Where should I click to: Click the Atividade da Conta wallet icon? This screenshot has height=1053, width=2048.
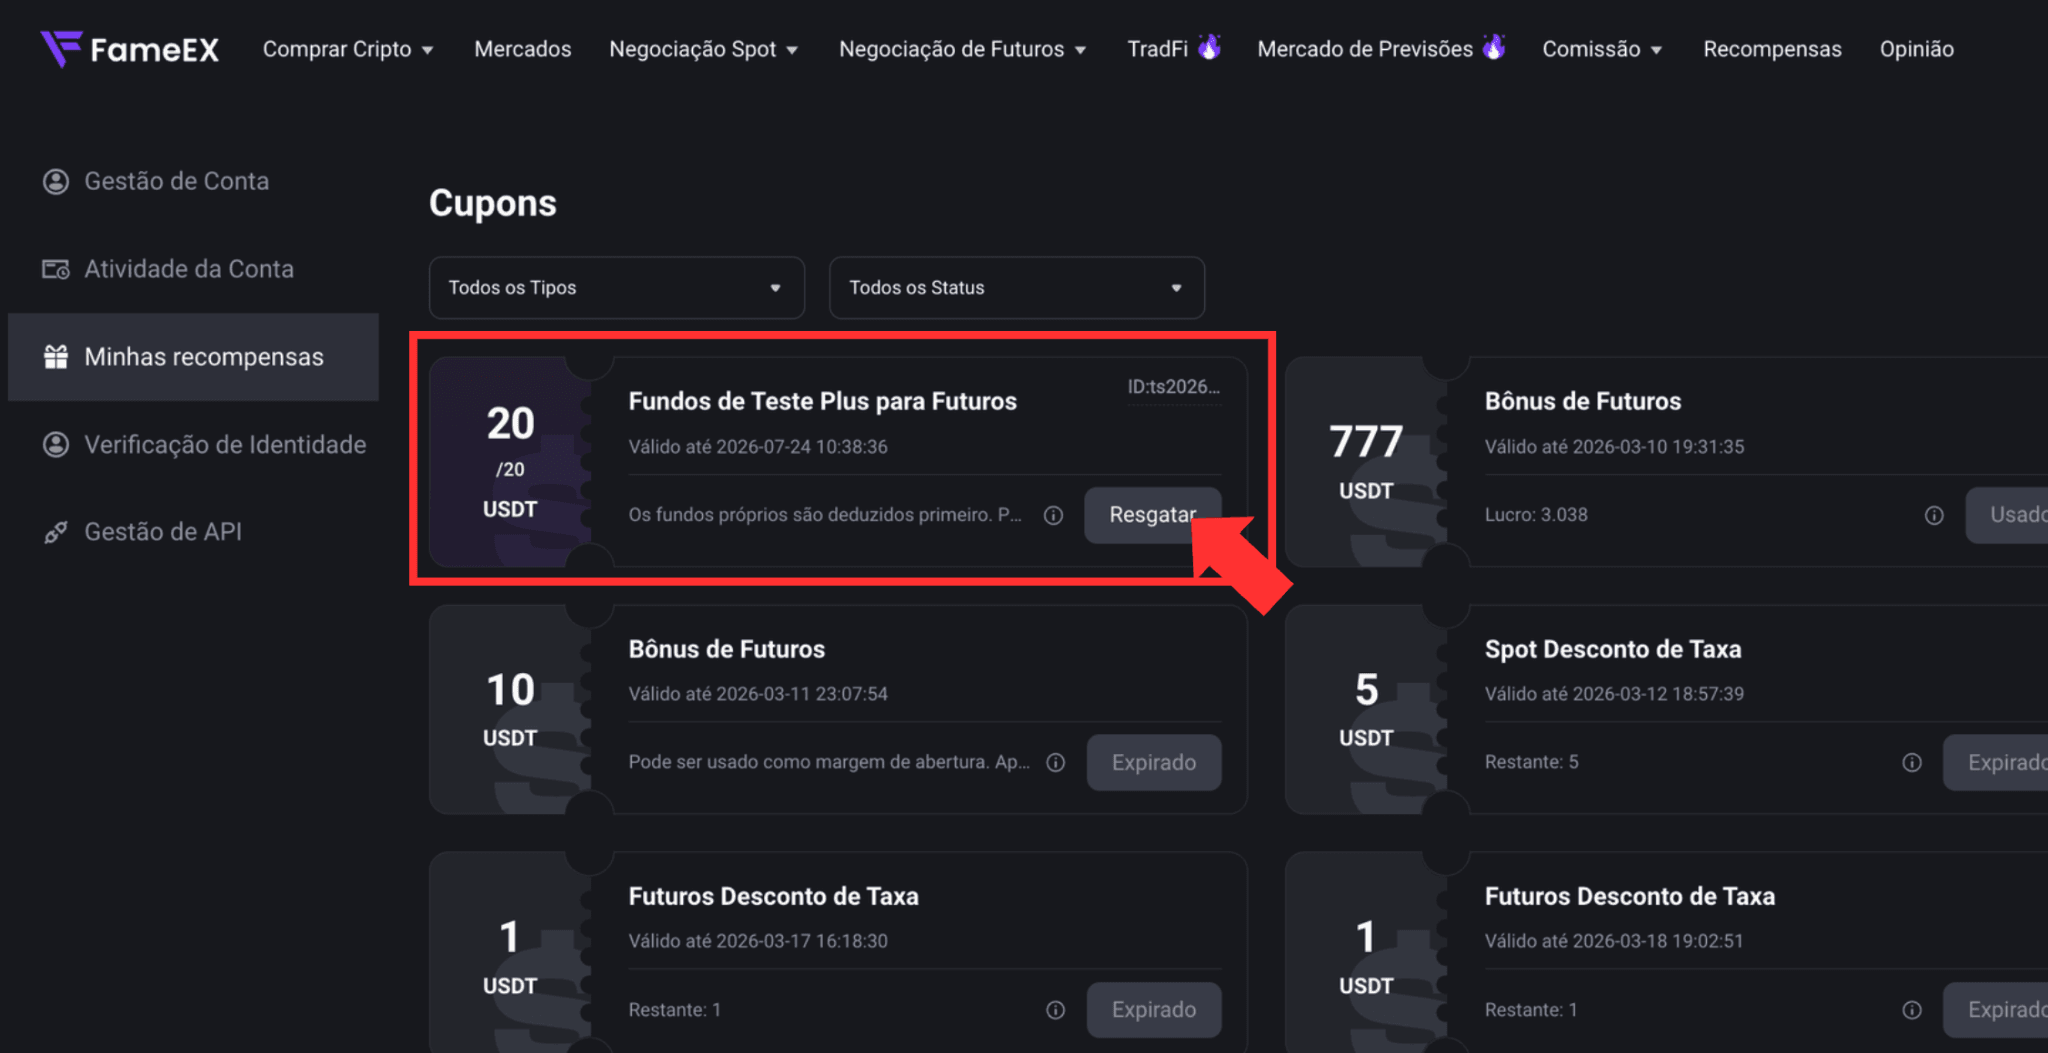point(56,269)
